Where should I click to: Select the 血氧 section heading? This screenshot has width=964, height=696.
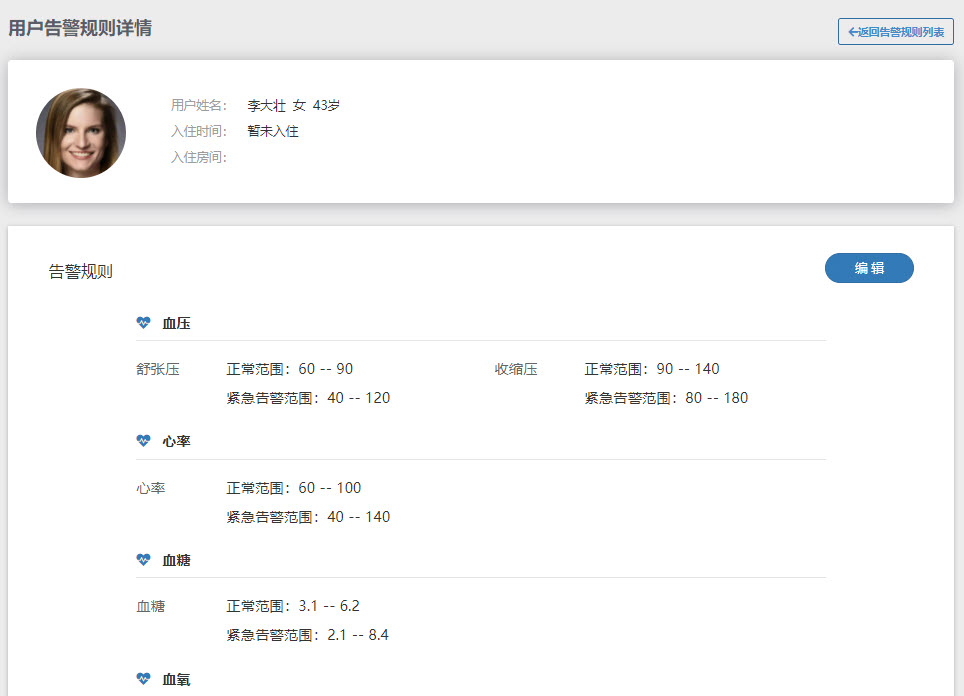176,680
